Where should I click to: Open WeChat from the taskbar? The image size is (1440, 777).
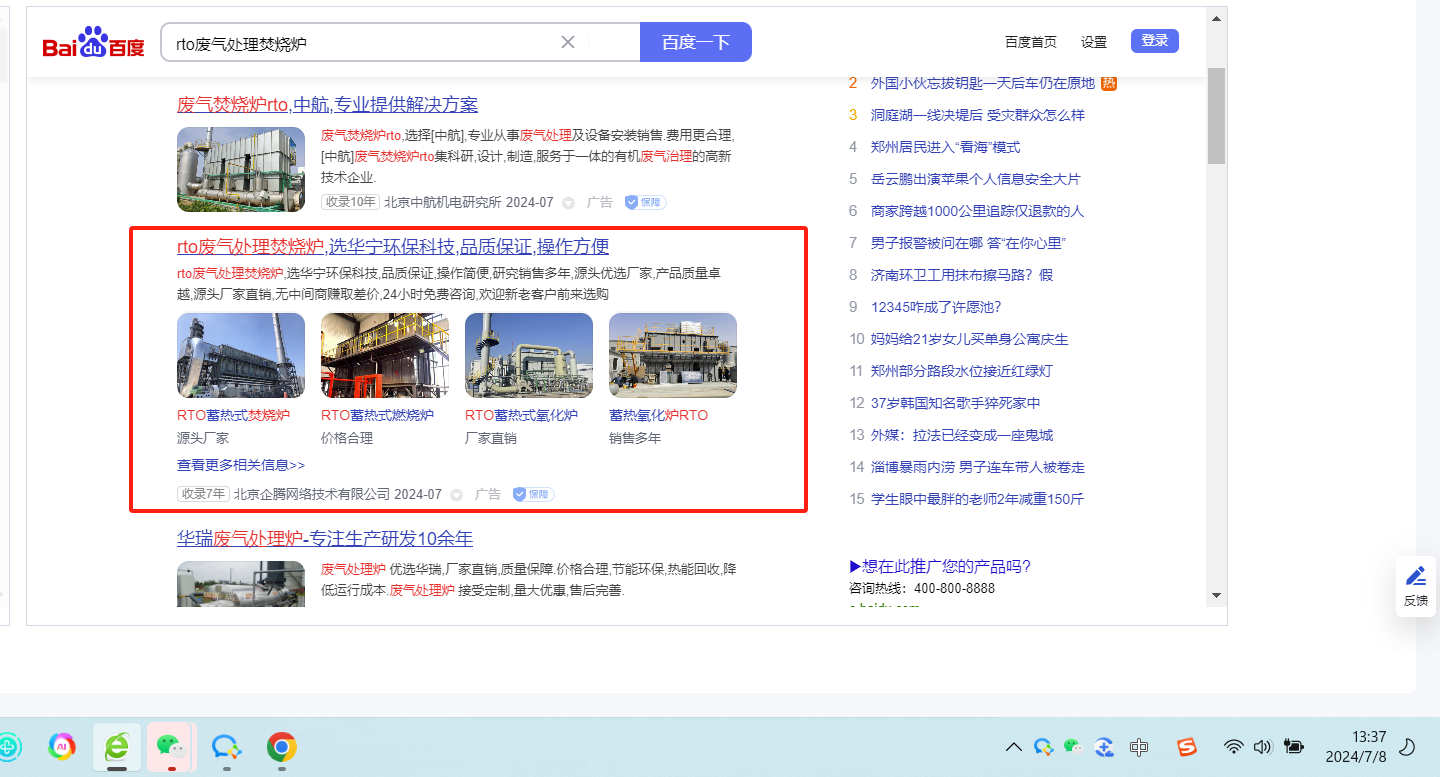point(168,746)
